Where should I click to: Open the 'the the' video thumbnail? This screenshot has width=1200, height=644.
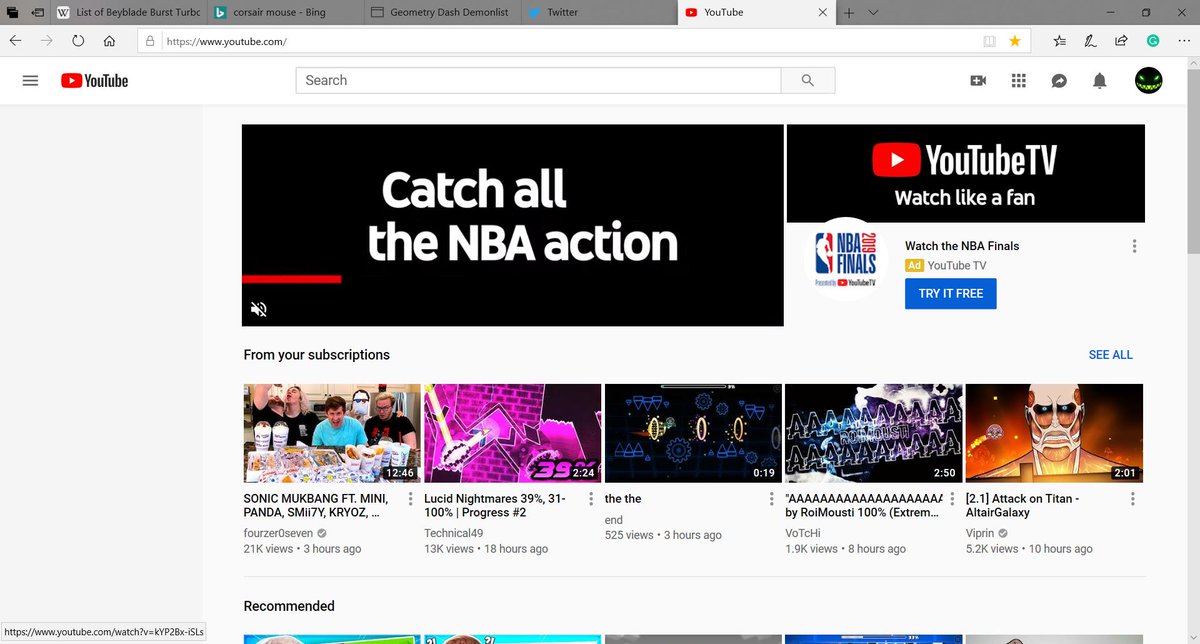693,433
